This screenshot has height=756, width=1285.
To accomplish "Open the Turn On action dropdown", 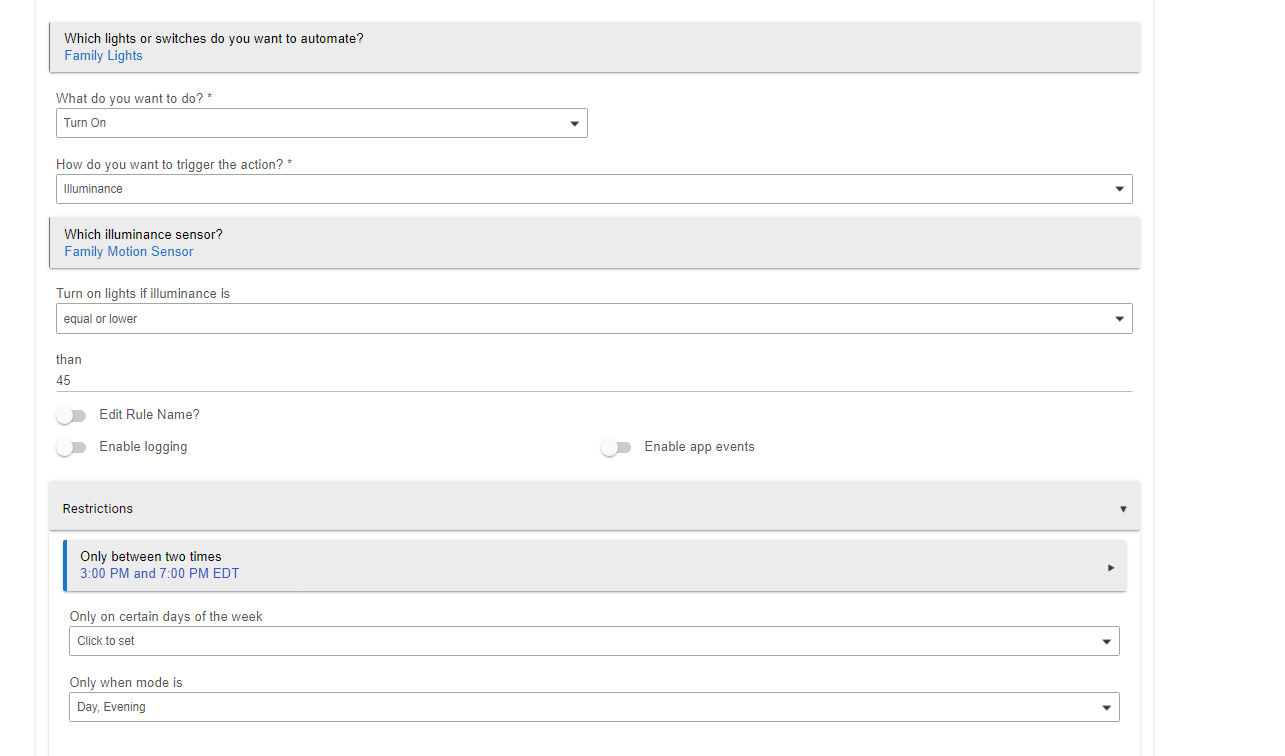I will (321, 123).
